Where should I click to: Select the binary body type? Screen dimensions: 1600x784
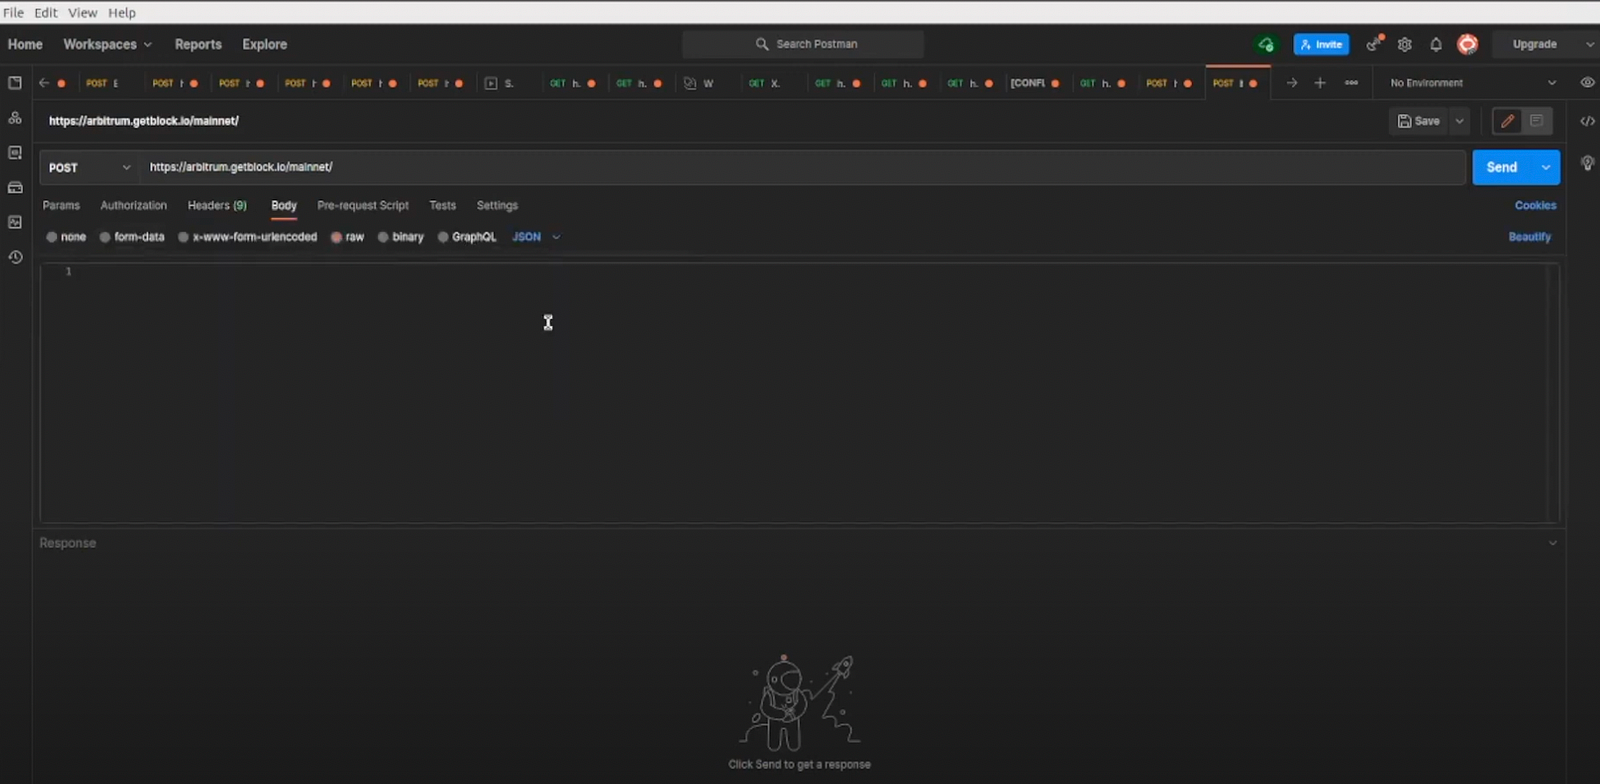coord(401,237)
